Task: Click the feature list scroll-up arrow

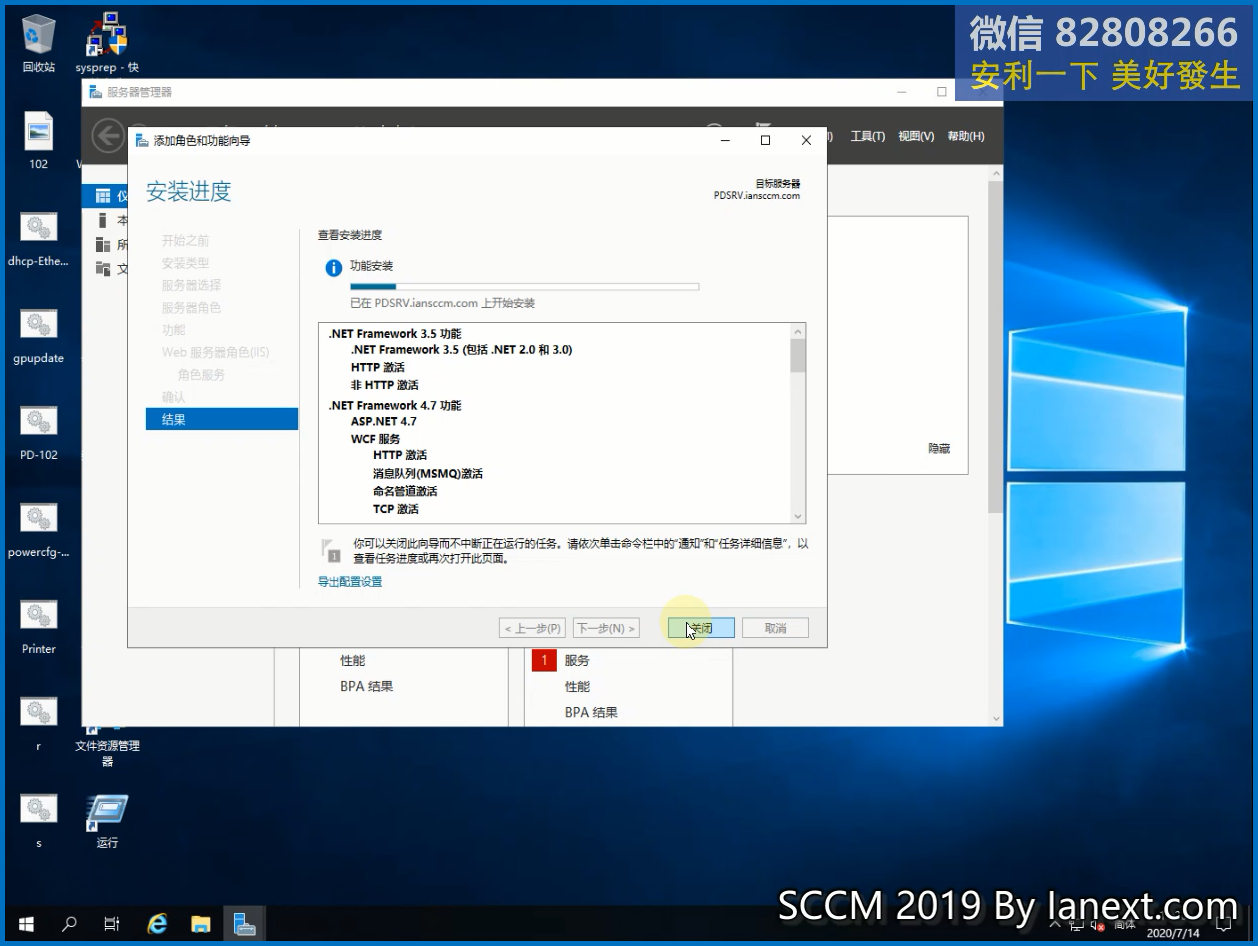Action: coord(798,332)
